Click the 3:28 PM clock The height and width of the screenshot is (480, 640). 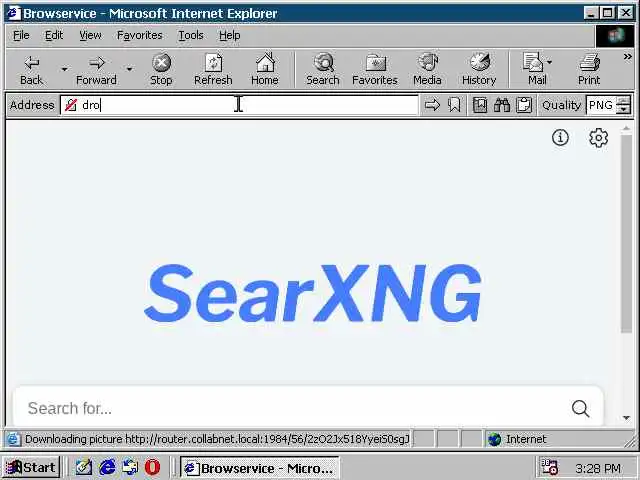(598, 468)
